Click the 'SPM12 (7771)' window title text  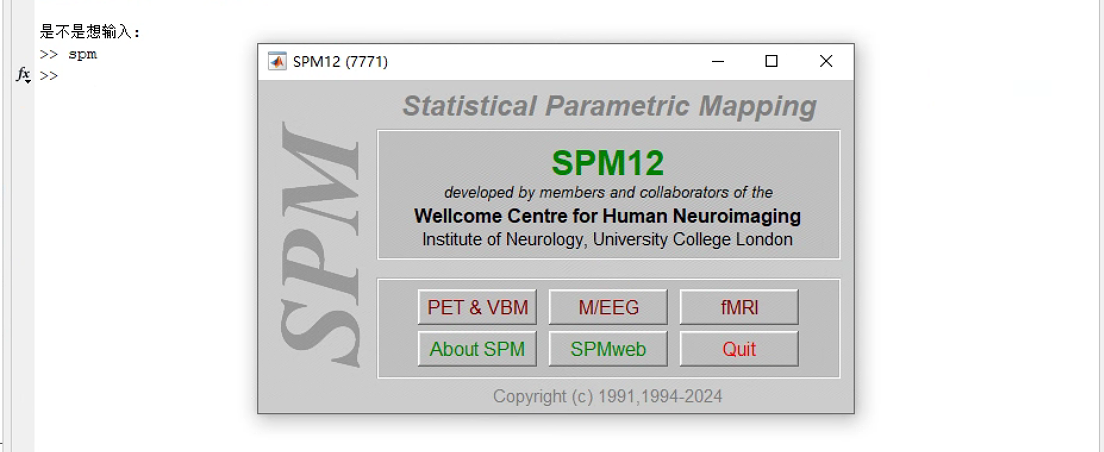coord(340,62)
